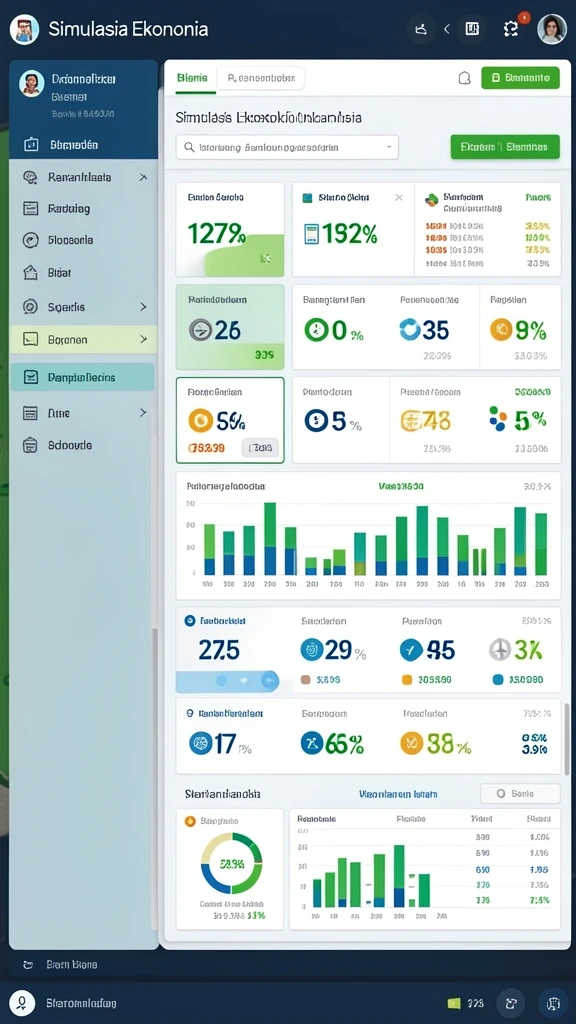Screen dimensions: 576x1024
Task: Close the 192% card with the X
Action: point(398,197)
